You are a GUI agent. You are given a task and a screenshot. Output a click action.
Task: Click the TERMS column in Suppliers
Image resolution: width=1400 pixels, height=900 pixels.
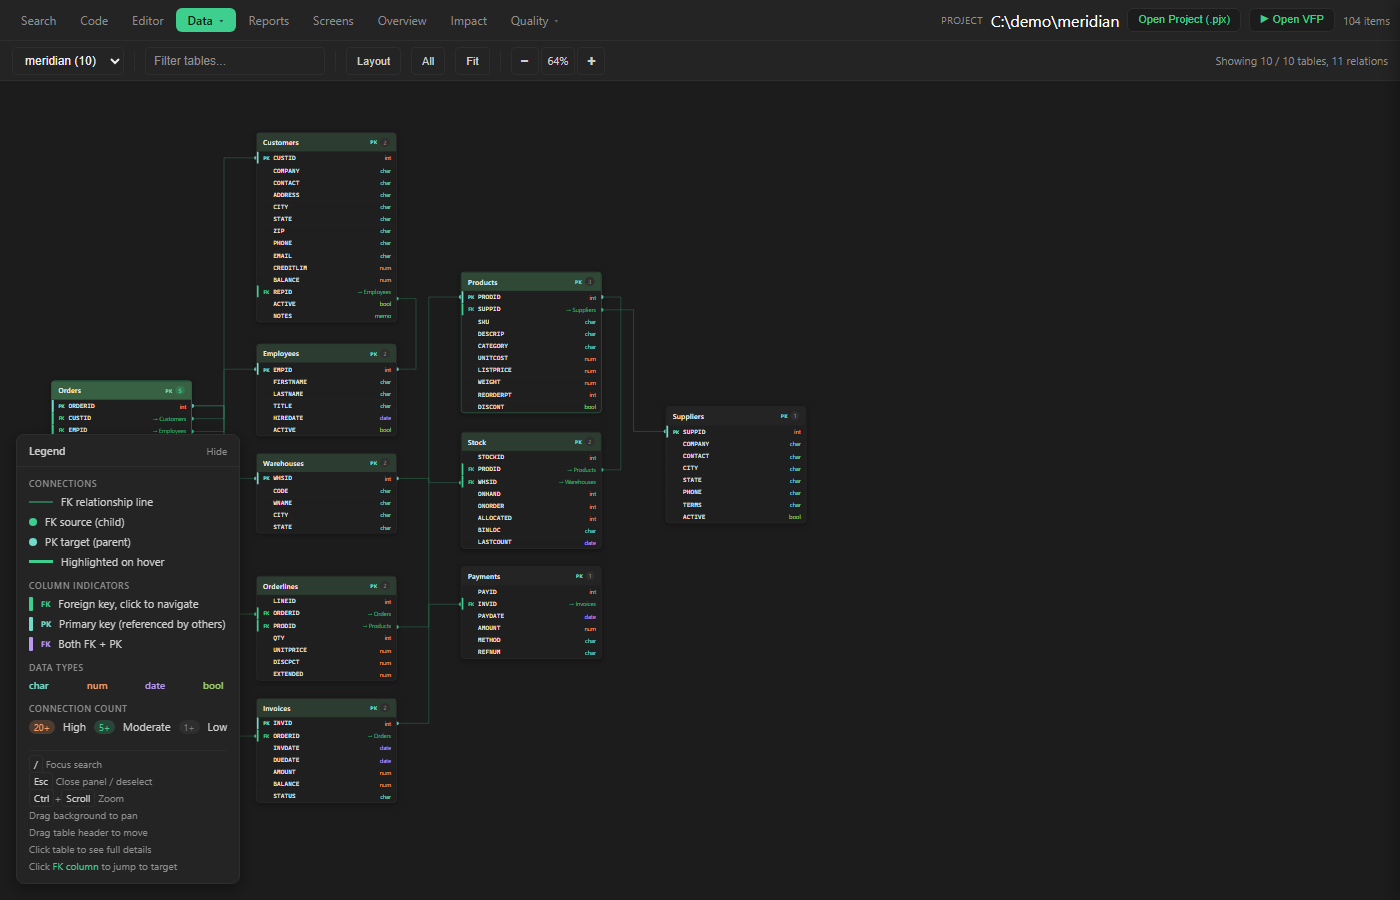pyautogui.click(x=736, y=505)
